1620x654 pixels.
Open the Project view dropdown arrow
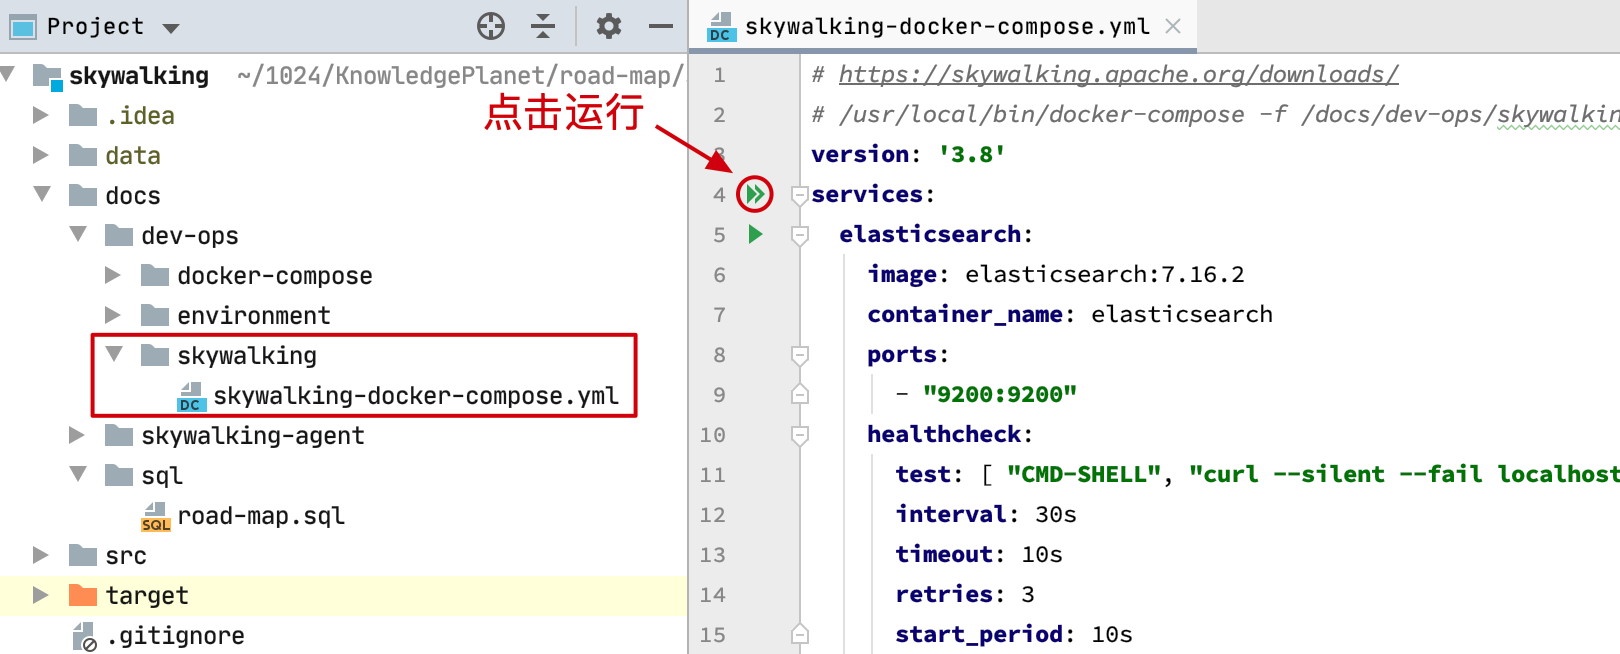click(x=171, y=28)
